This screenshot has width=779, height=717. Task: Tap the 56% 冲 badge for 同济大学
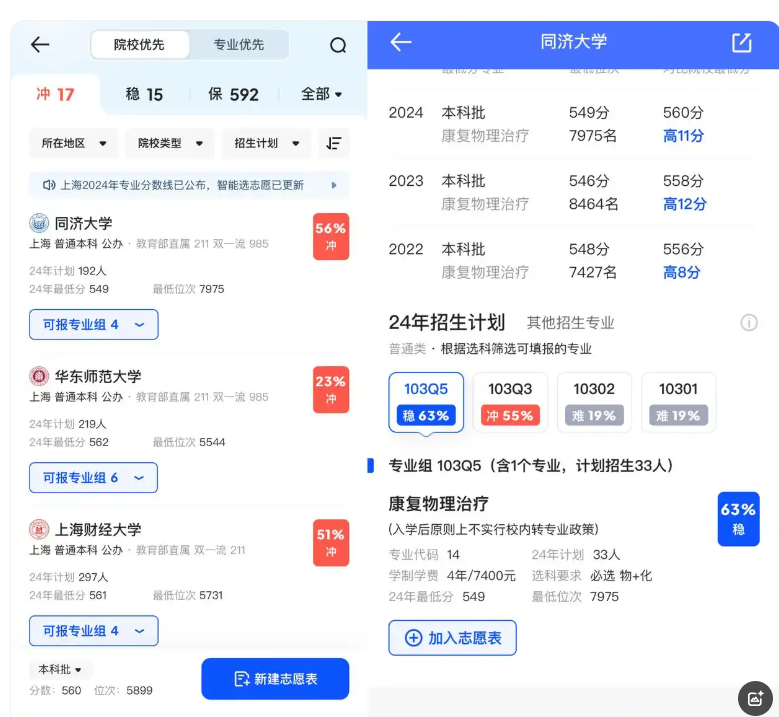[331, 237]
